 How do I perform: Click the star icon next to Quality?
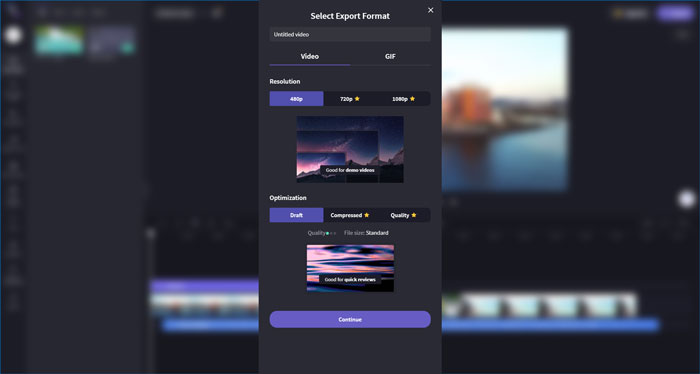tap(413, 215)
